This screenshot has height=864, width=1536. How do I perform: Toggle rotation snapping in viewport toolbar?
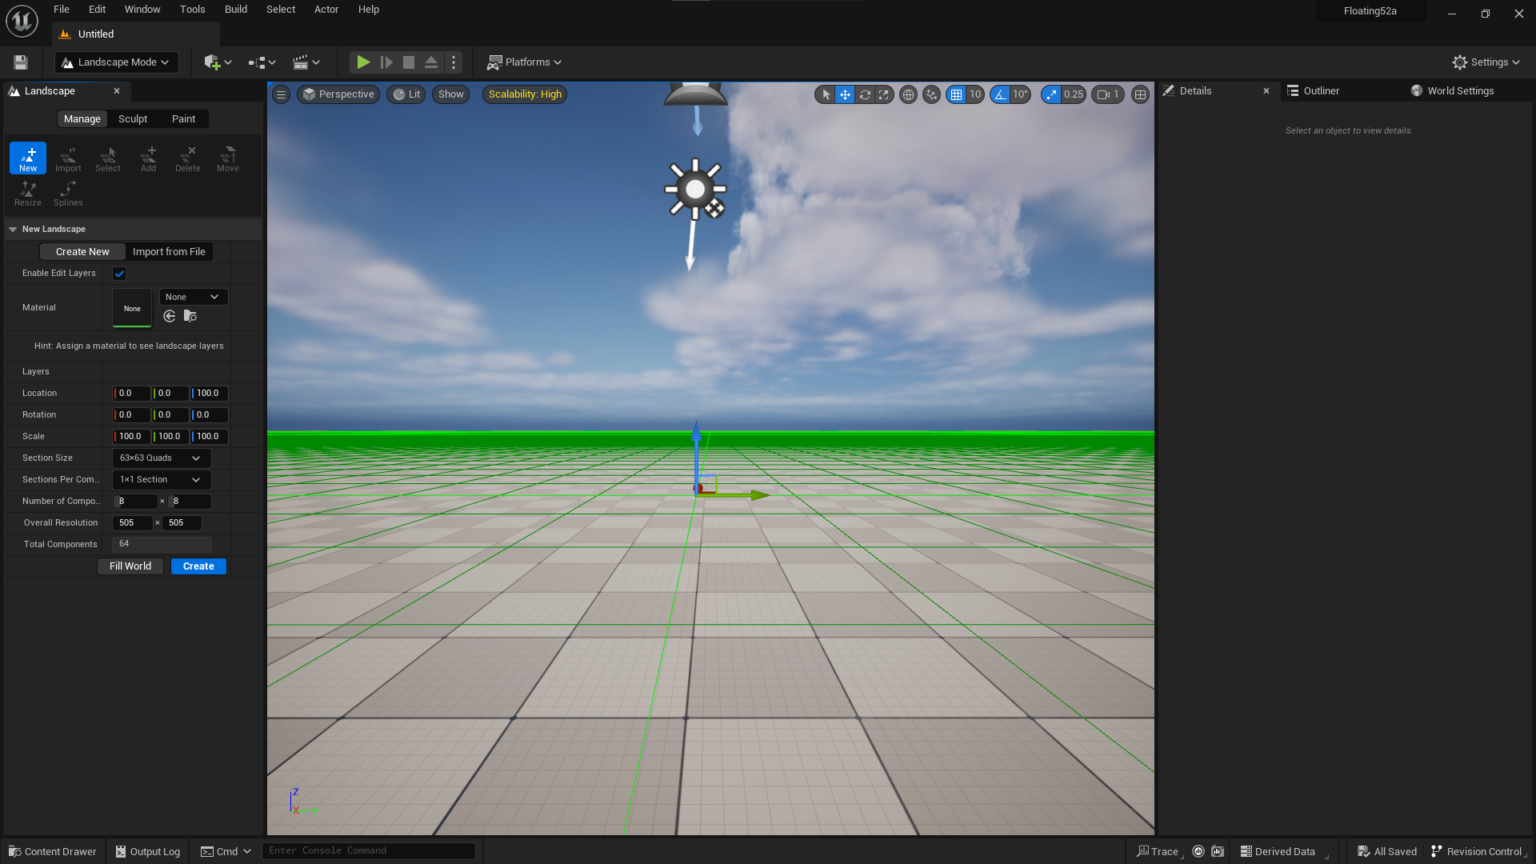1000,94
